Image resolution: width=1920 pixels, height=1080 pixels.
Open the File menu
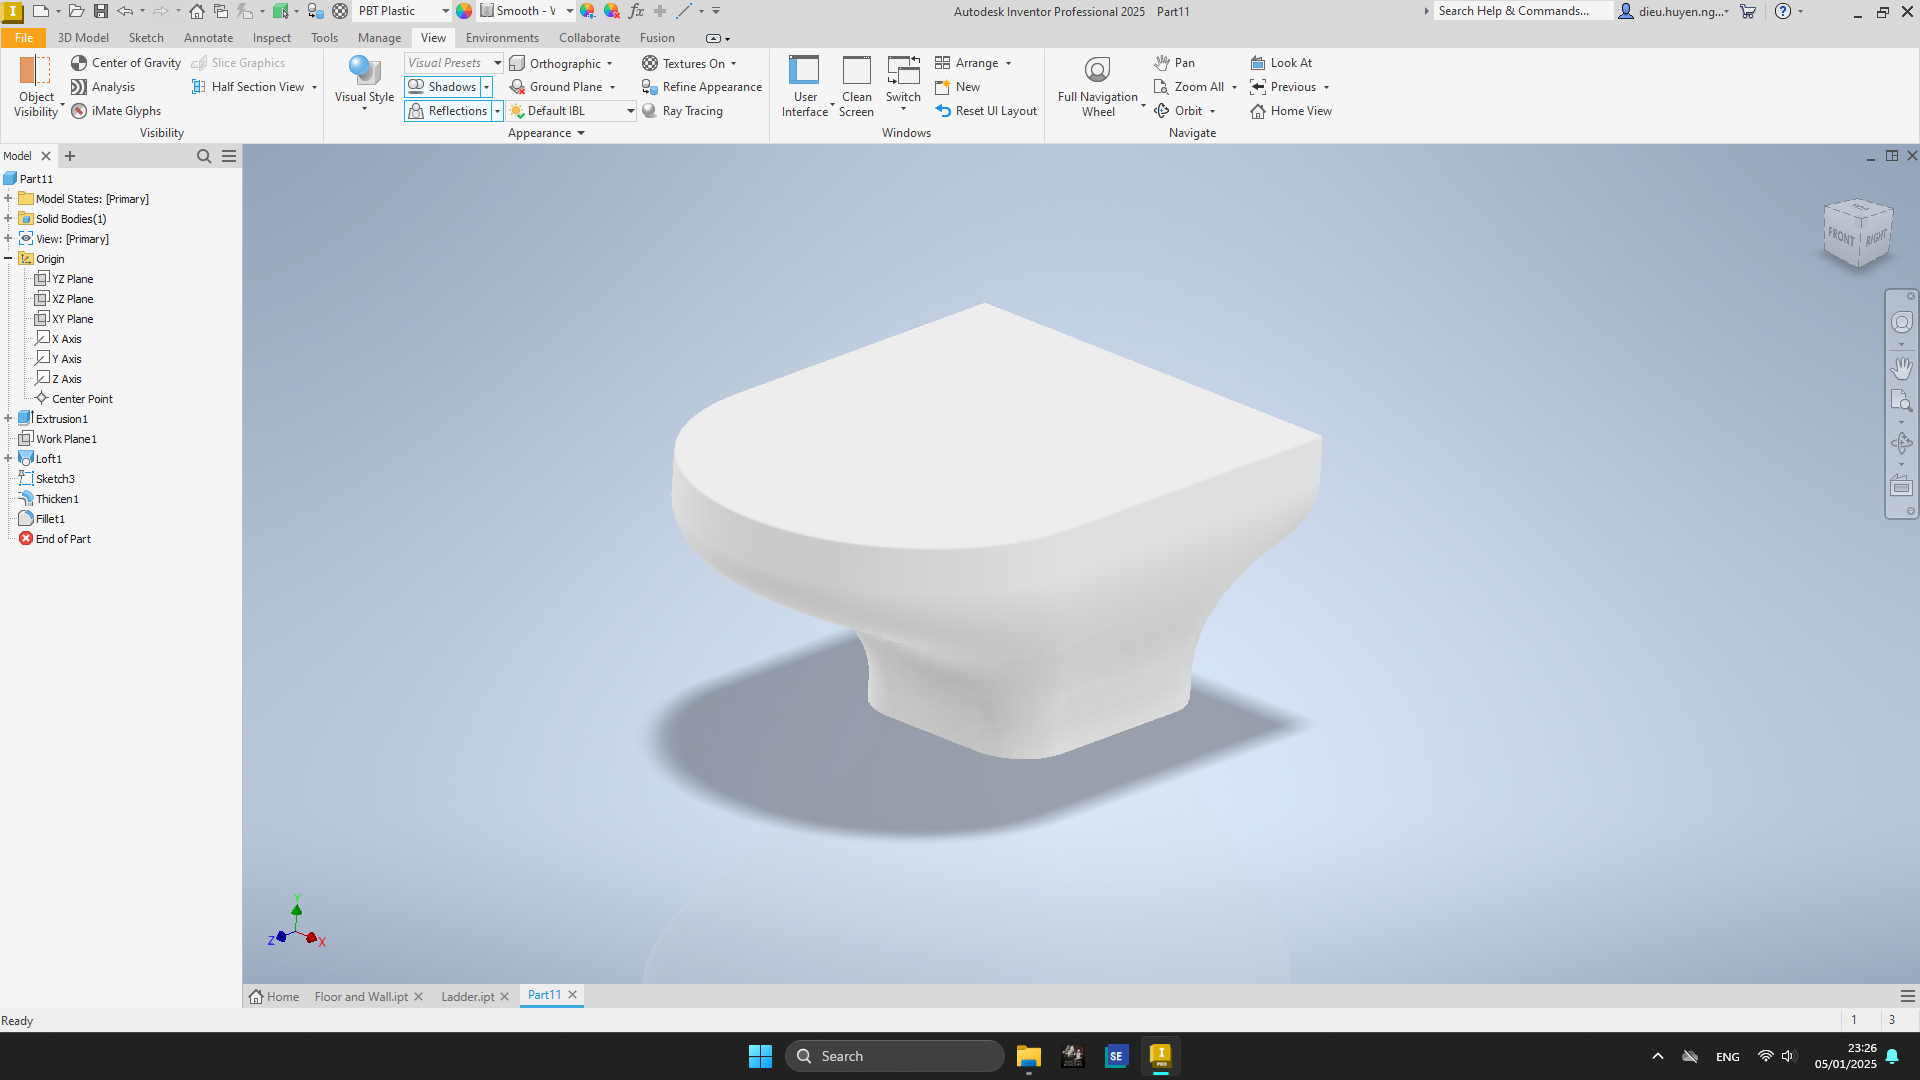[23, 38]
